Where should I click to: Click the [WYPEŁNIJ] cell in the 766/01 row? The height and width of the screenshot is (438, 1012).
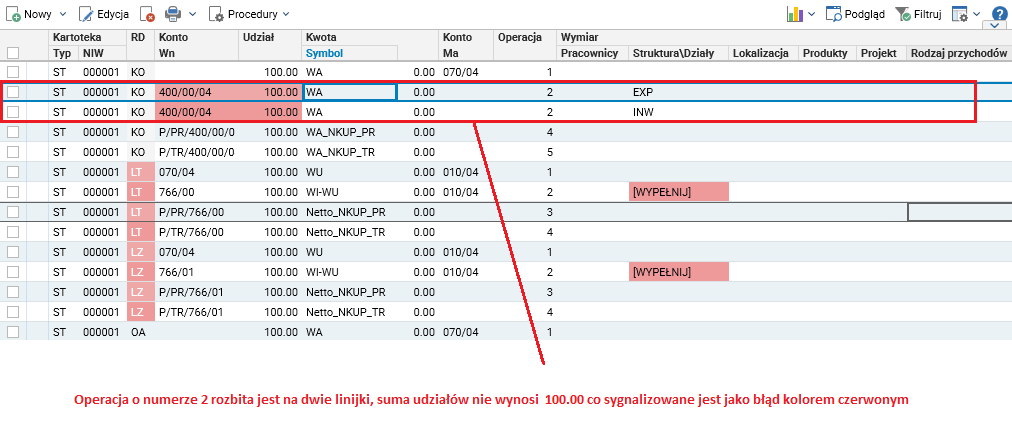click(x=679, y=272)
